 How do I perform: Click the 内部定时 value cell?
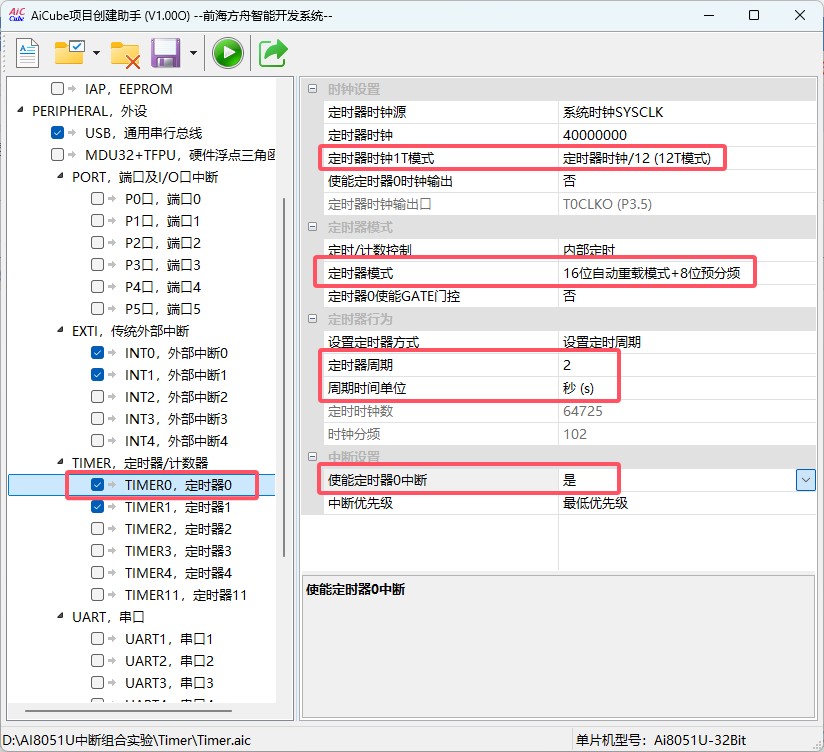pos(687,250)
